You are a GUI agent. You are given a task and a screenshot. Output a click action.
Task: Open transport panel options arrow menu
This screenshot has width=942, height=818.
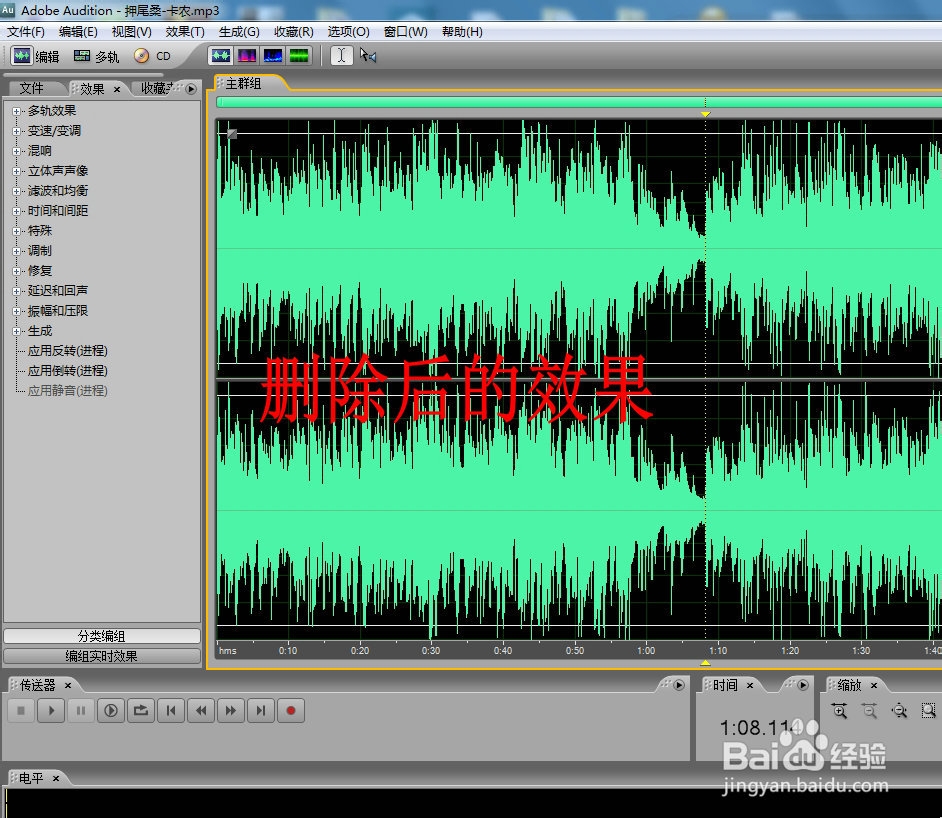tap(679, 685)
